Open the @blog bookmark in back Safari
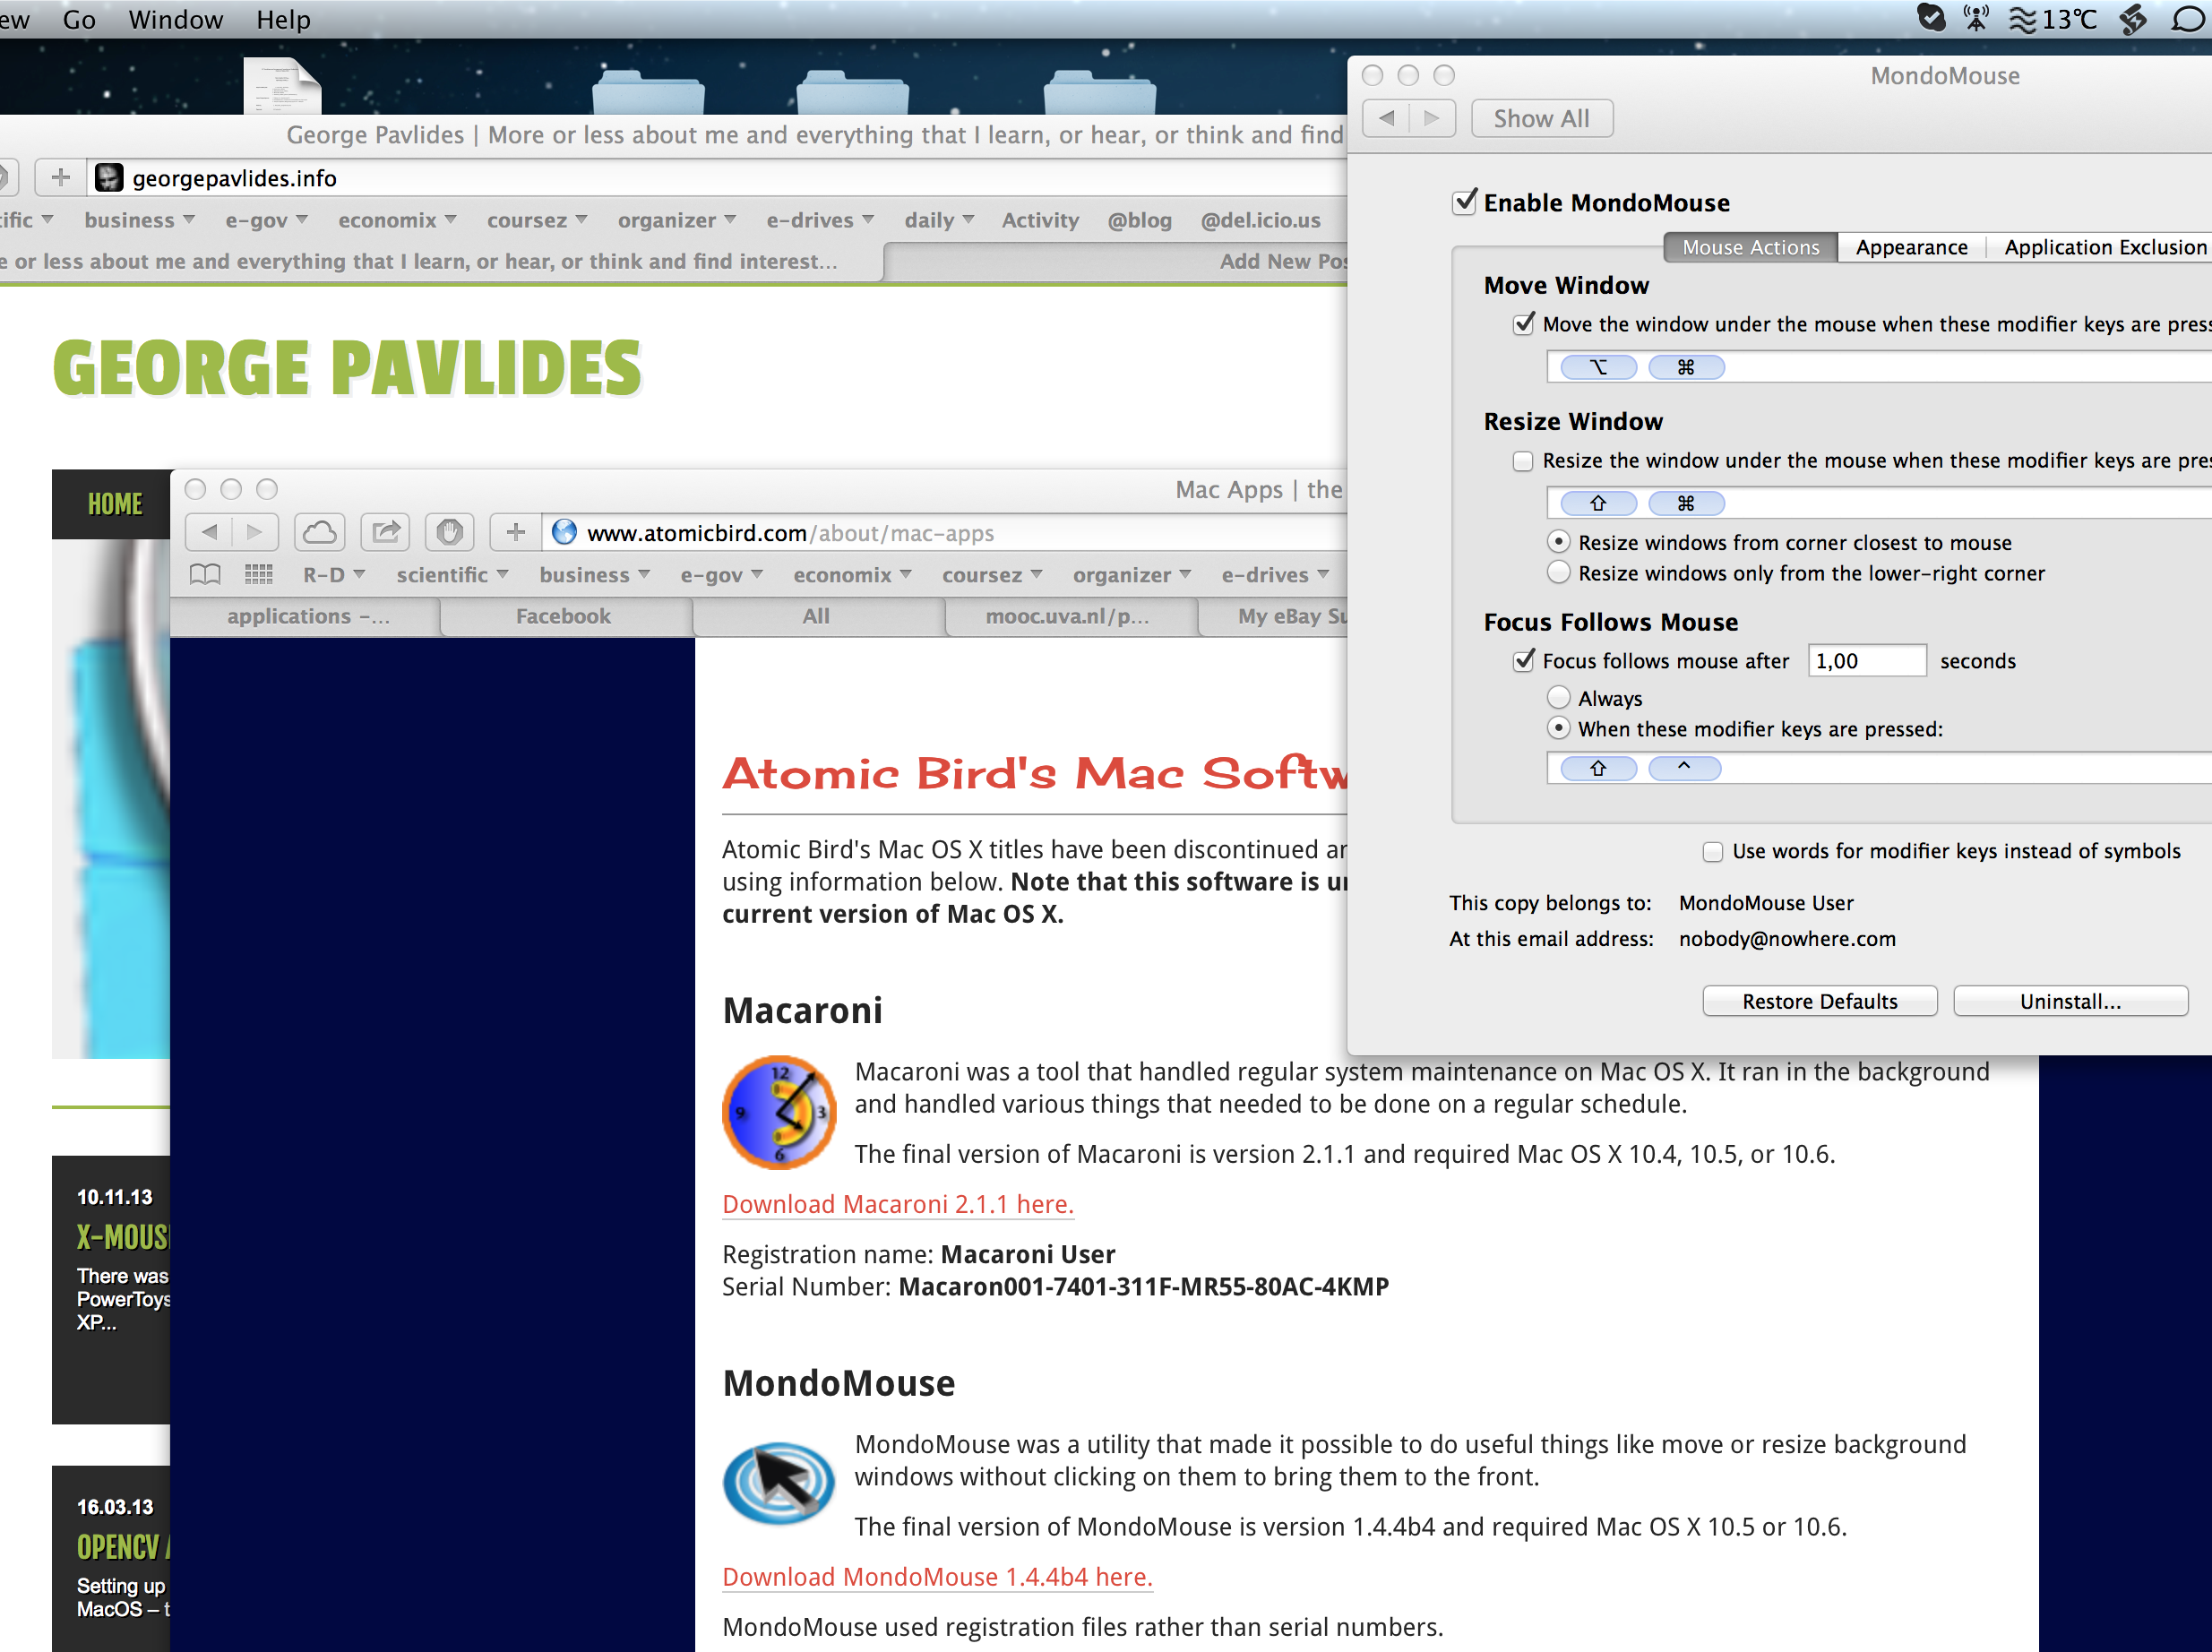This screenshot has width=2212, height=1652. 1139,220
